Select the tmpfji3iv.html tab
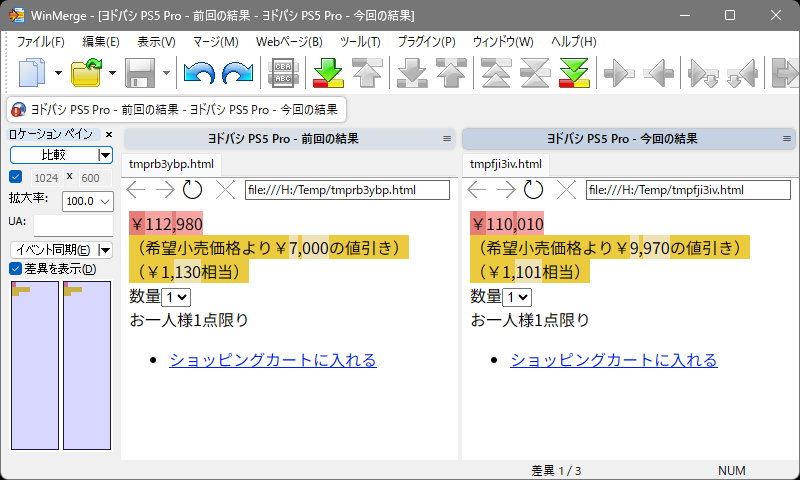Image resolution: width=800 pixels, height=480 pixels. click(x=506, y=164)
